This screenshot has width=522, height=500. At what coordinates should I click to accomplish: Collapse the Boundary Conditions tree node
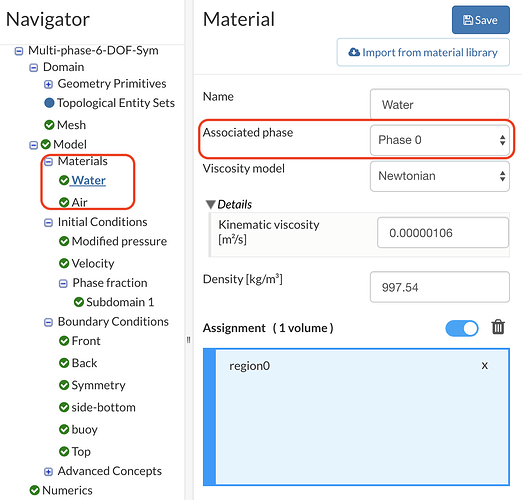tap(48, 322)
